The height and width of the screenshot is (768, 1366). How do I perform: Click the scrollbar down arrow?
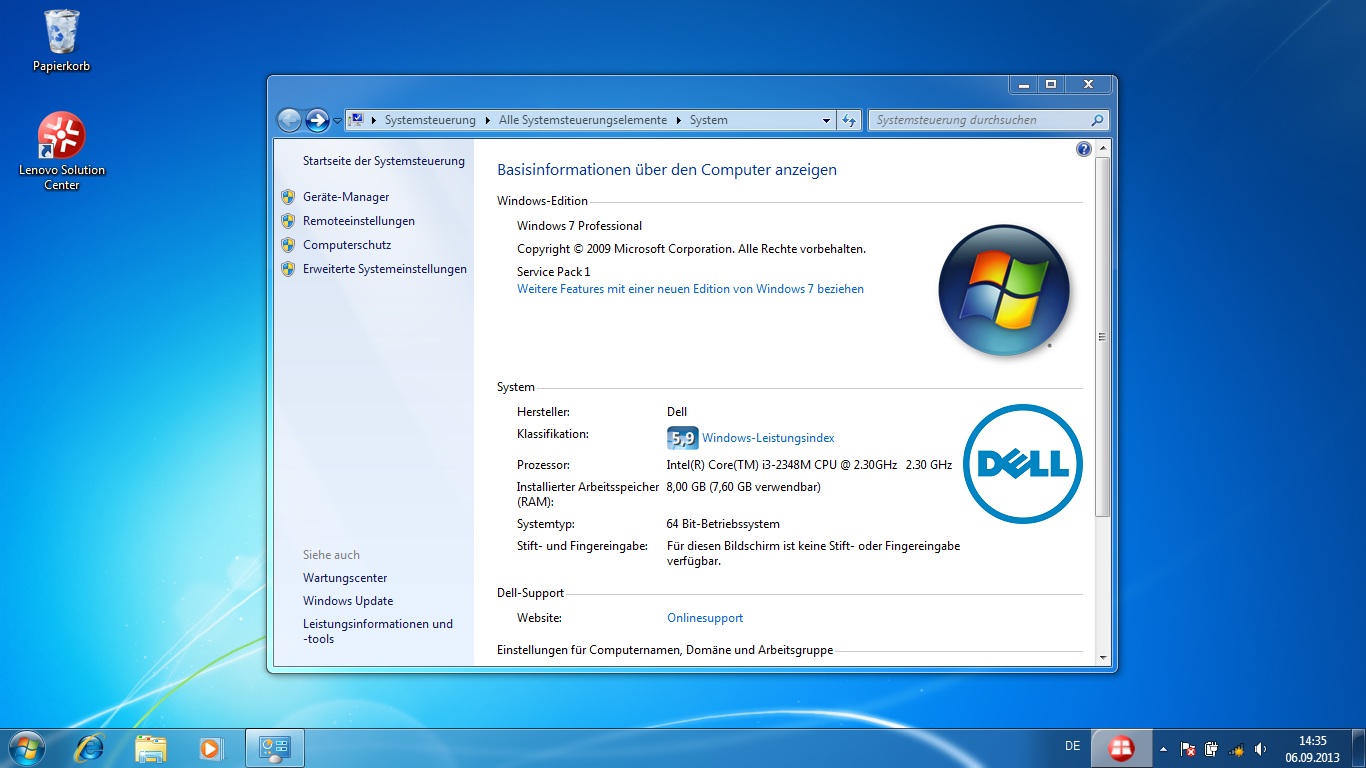[x=1103, y=657]
